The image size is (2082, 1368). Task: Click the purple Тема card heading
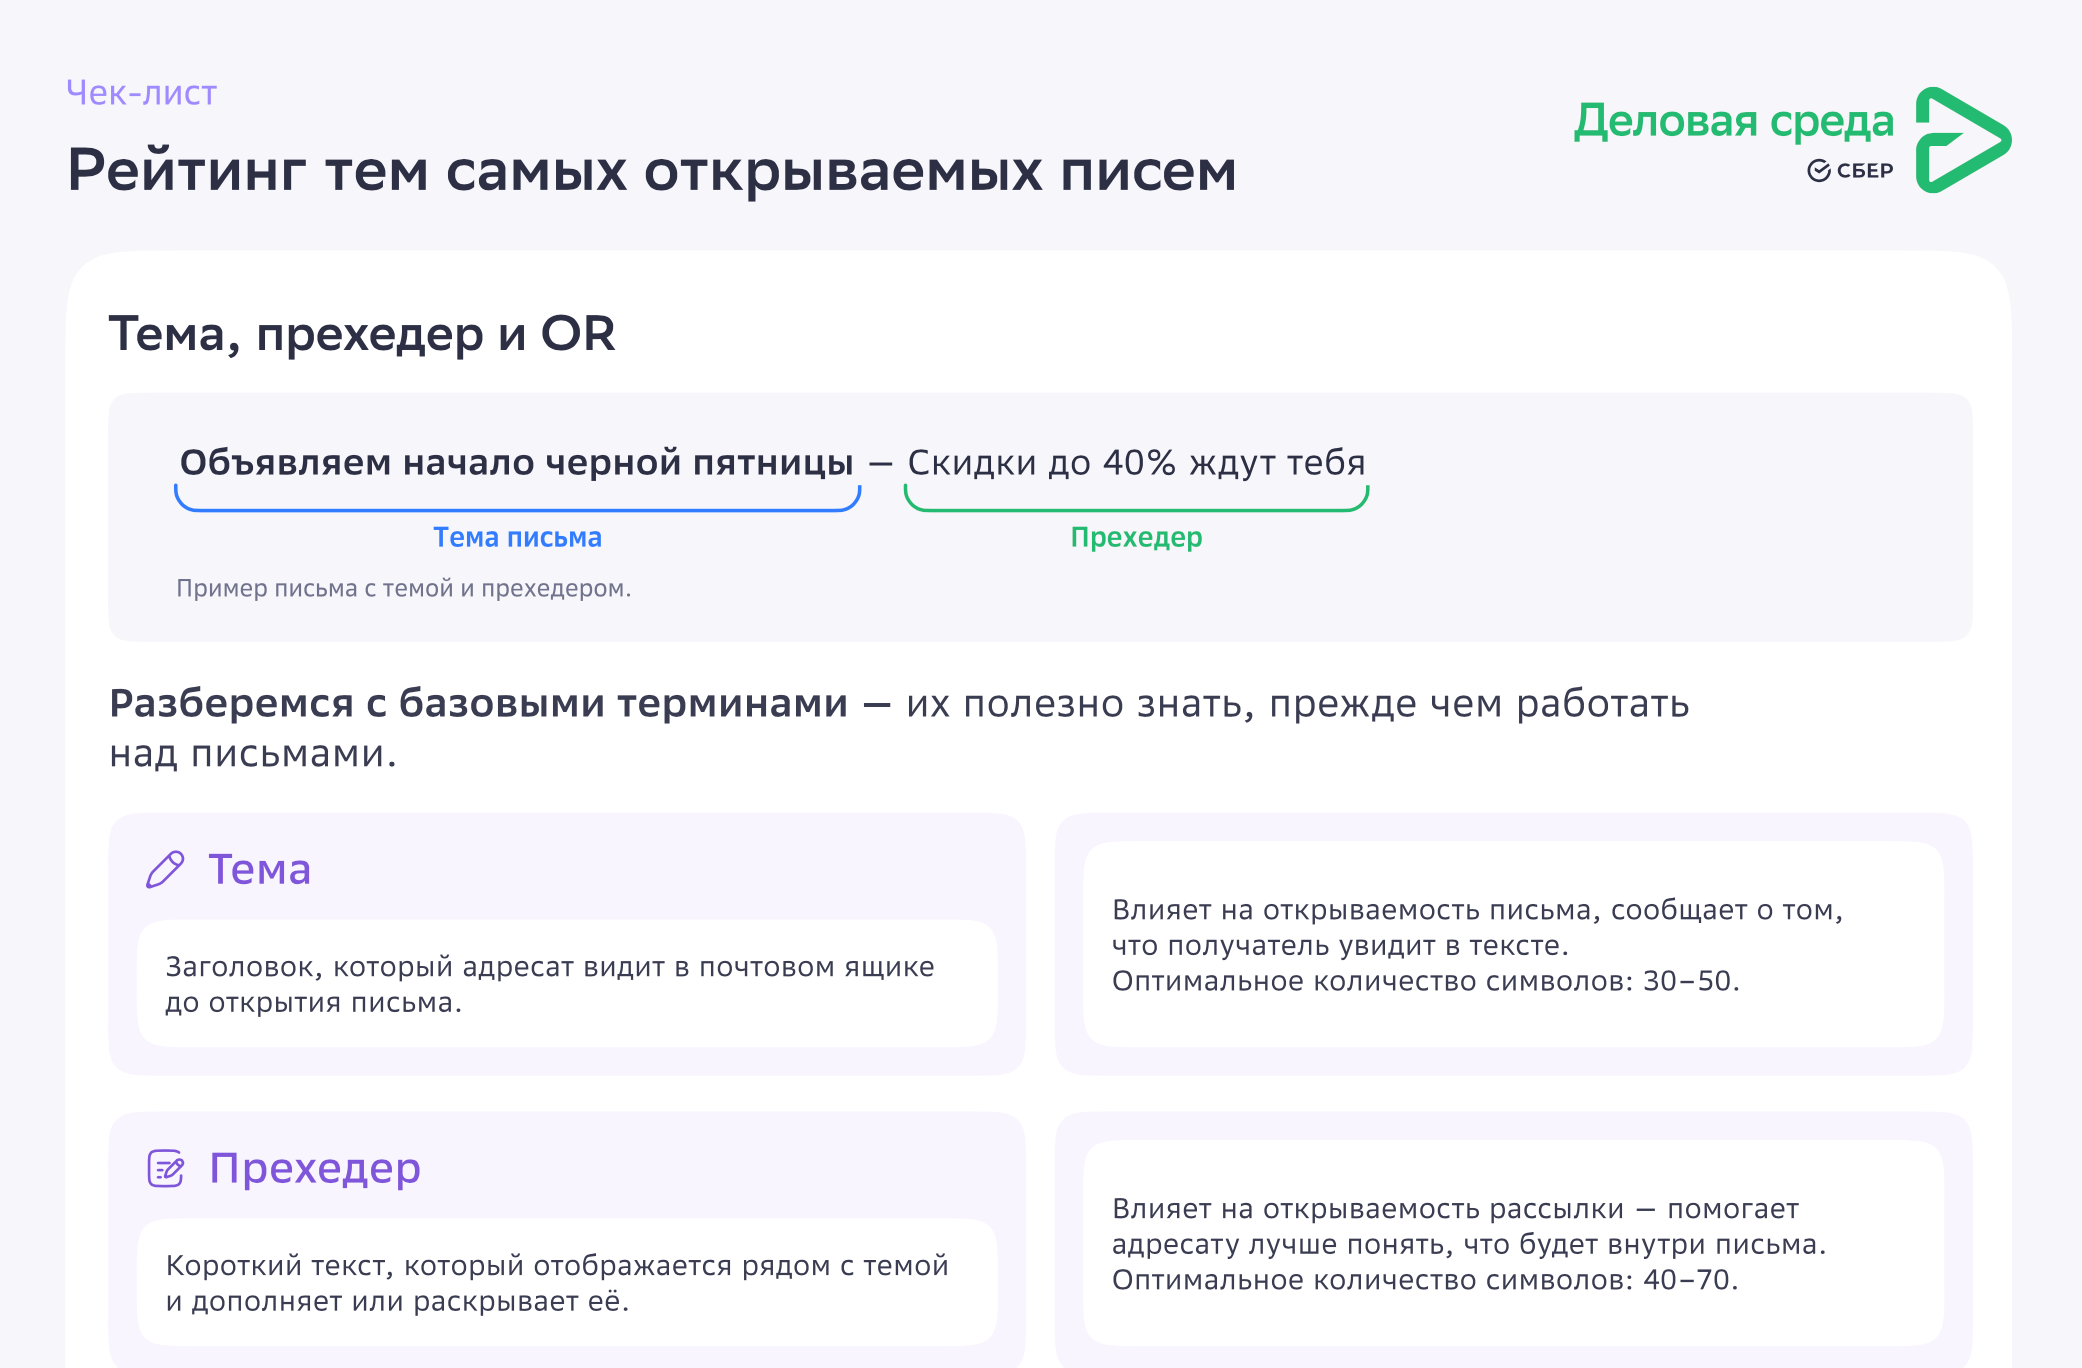(259, 869)
